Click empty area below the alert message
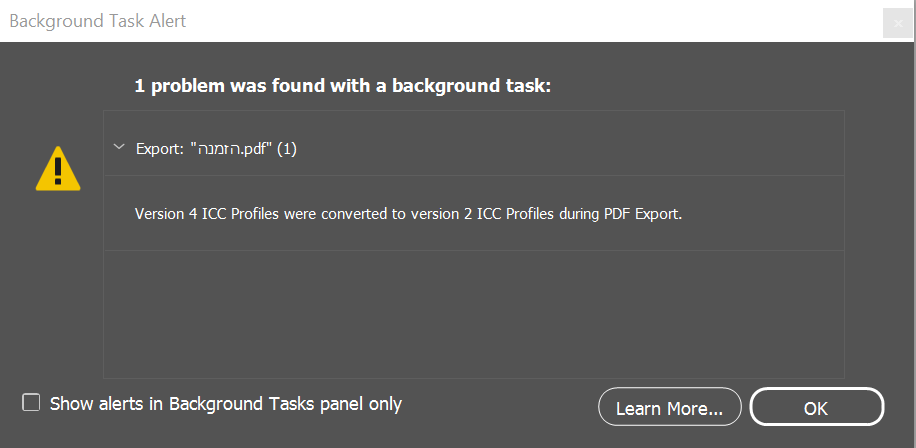This screenshot has width=916, height=448. pos(474,312)
